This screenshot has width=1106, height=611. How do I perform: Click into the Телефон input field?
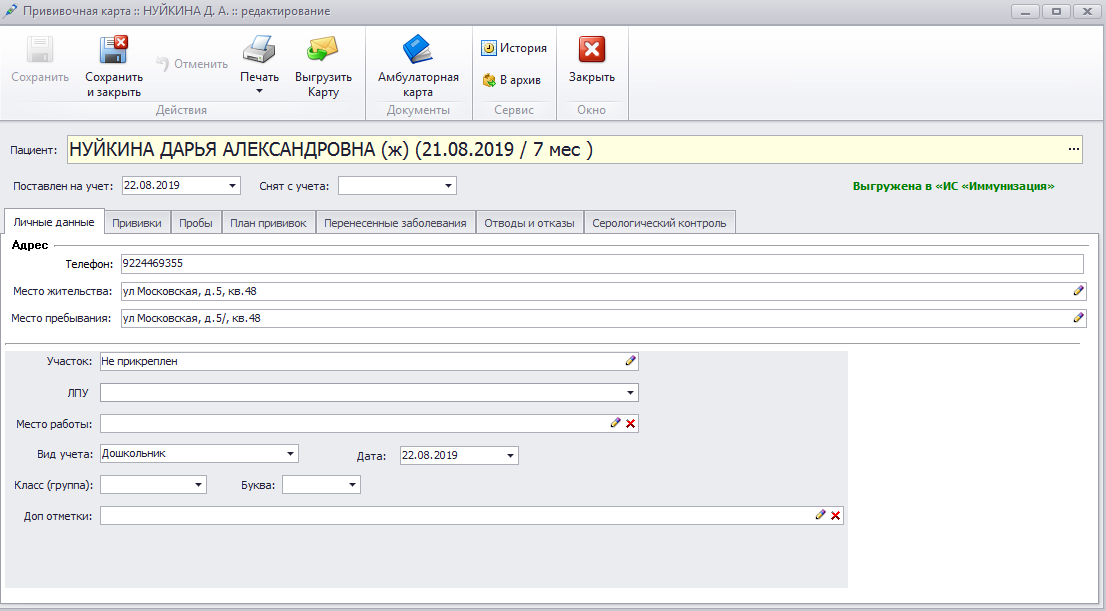coord(600,264)
